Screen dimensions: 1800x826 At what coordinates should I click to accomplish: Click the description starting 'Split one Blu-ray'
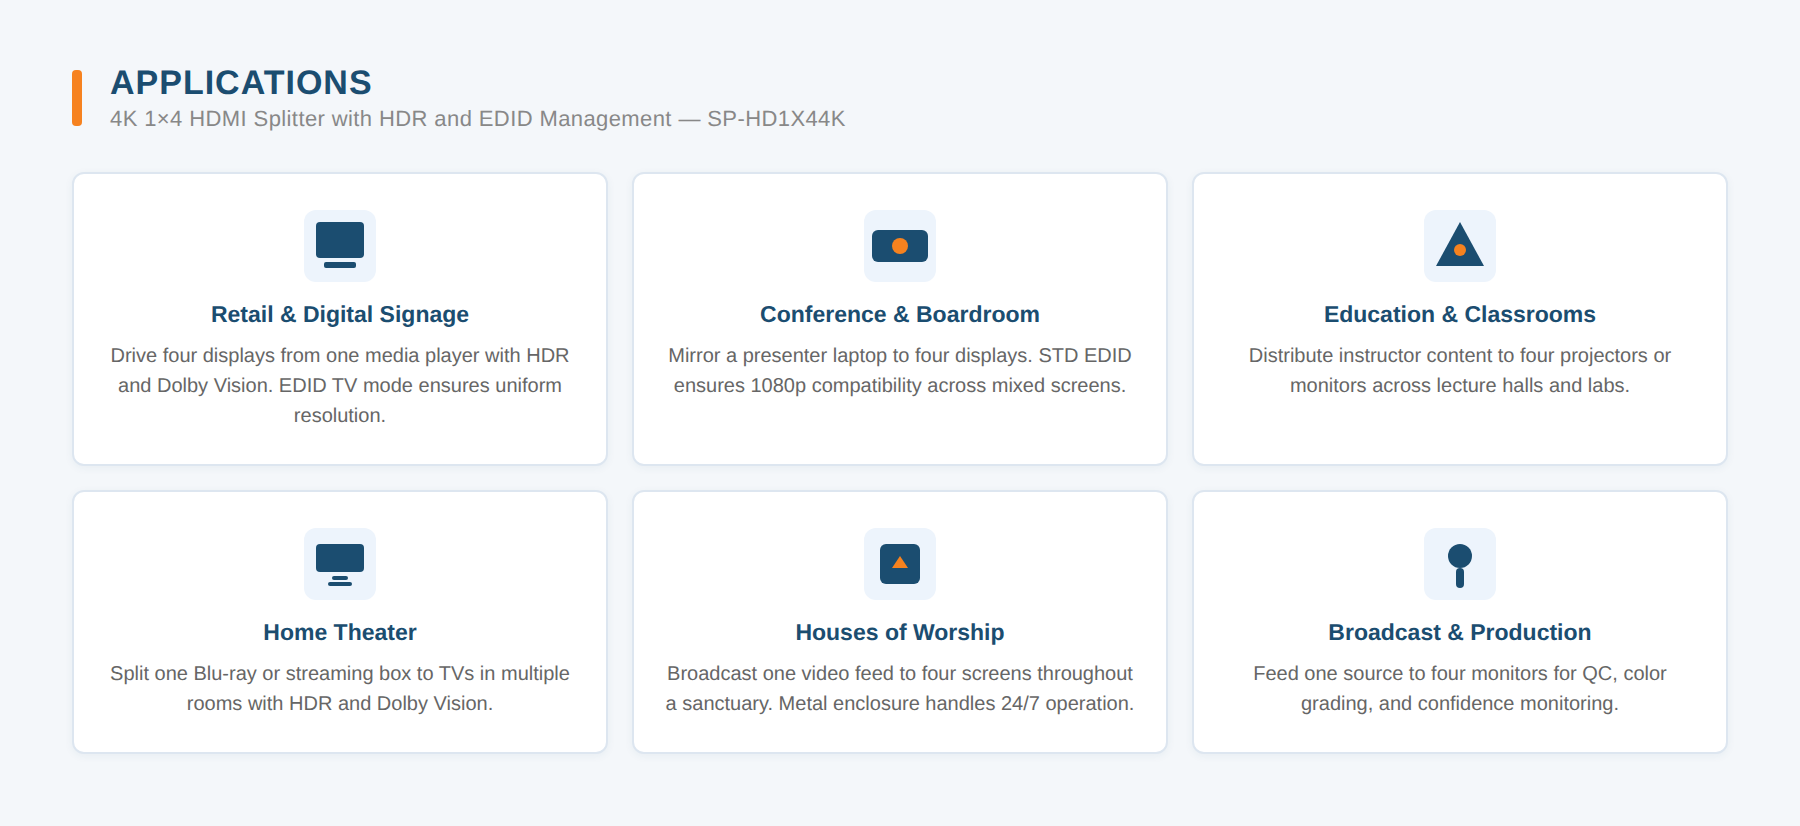340,688
